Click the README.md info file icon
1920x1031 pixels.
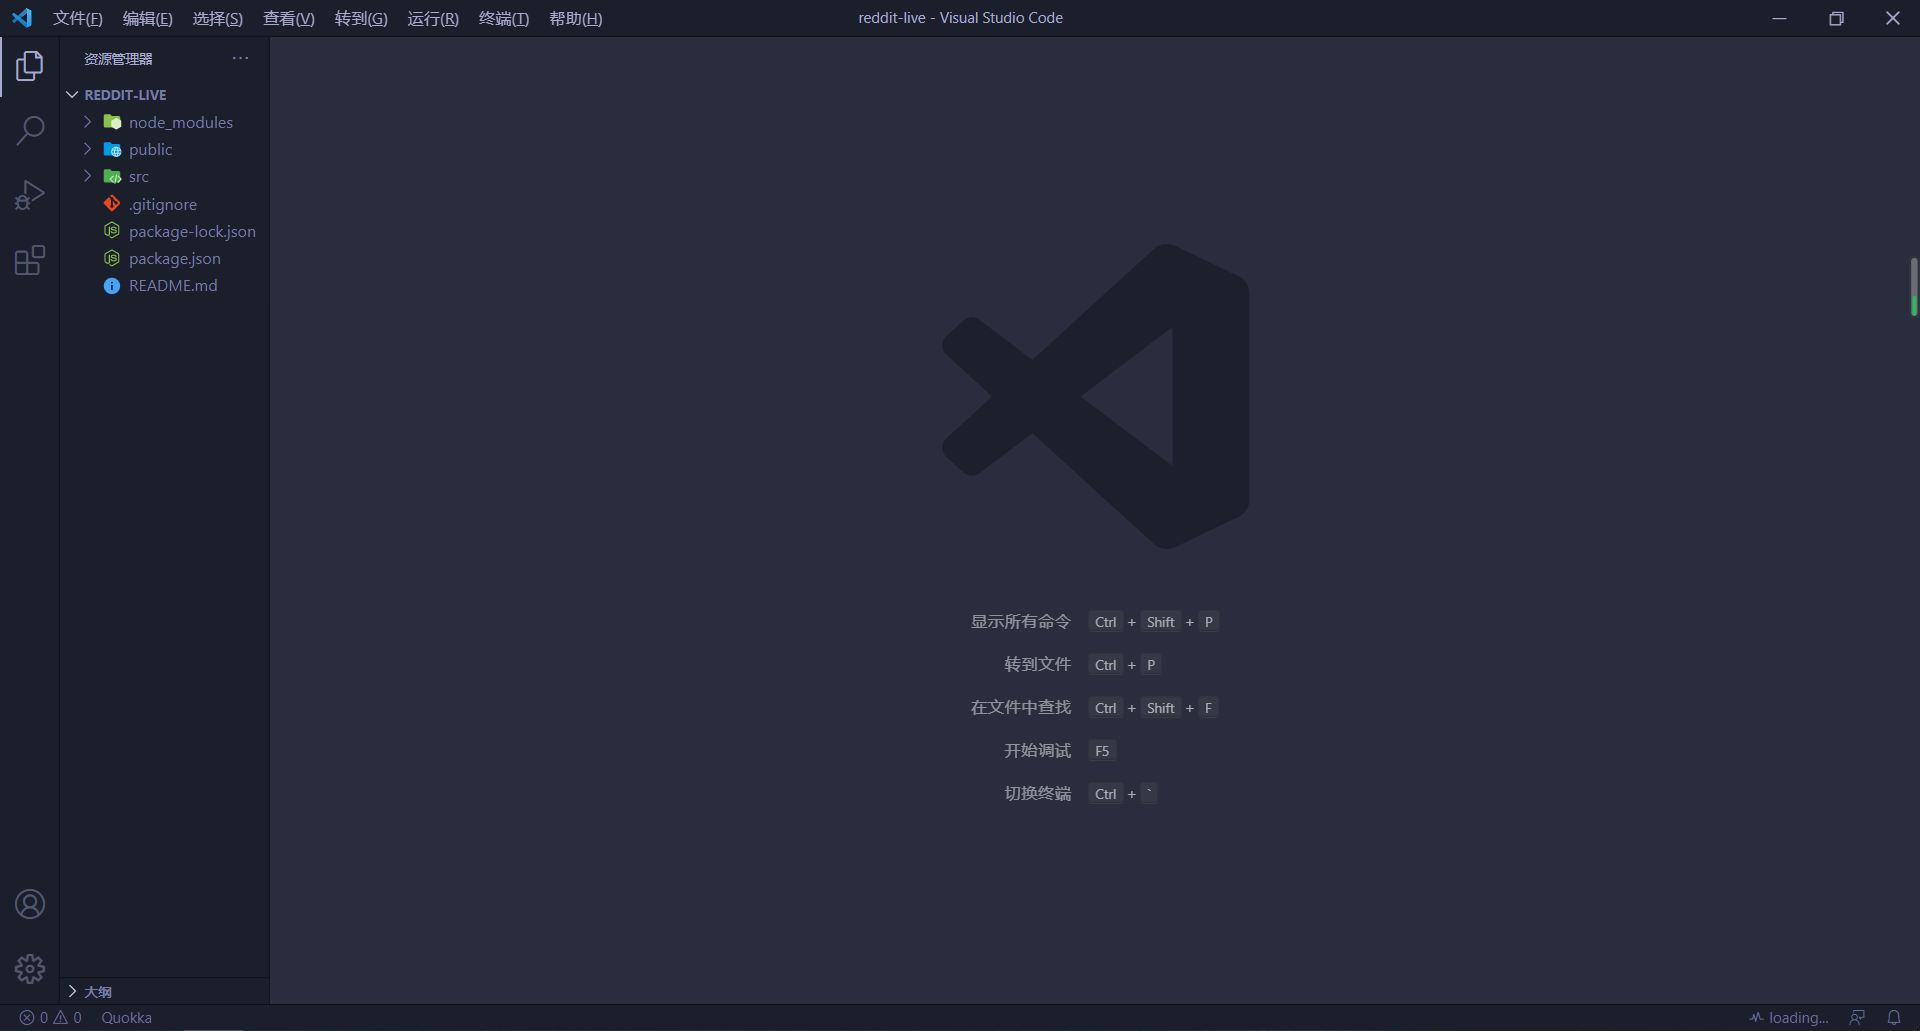tap(112, 286)
